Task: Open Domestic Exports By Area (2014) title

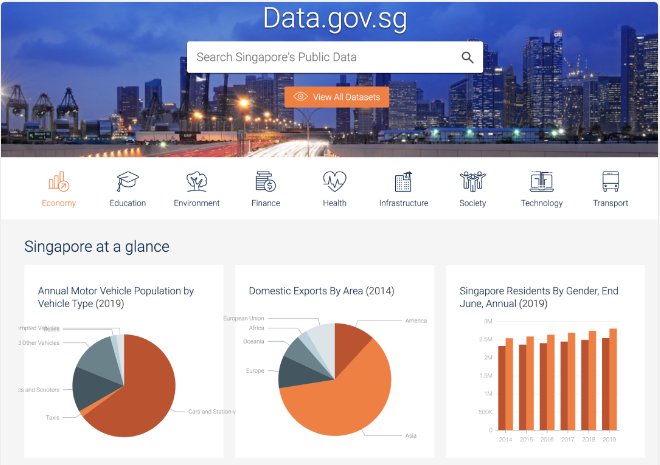Action: click(322, 291)
